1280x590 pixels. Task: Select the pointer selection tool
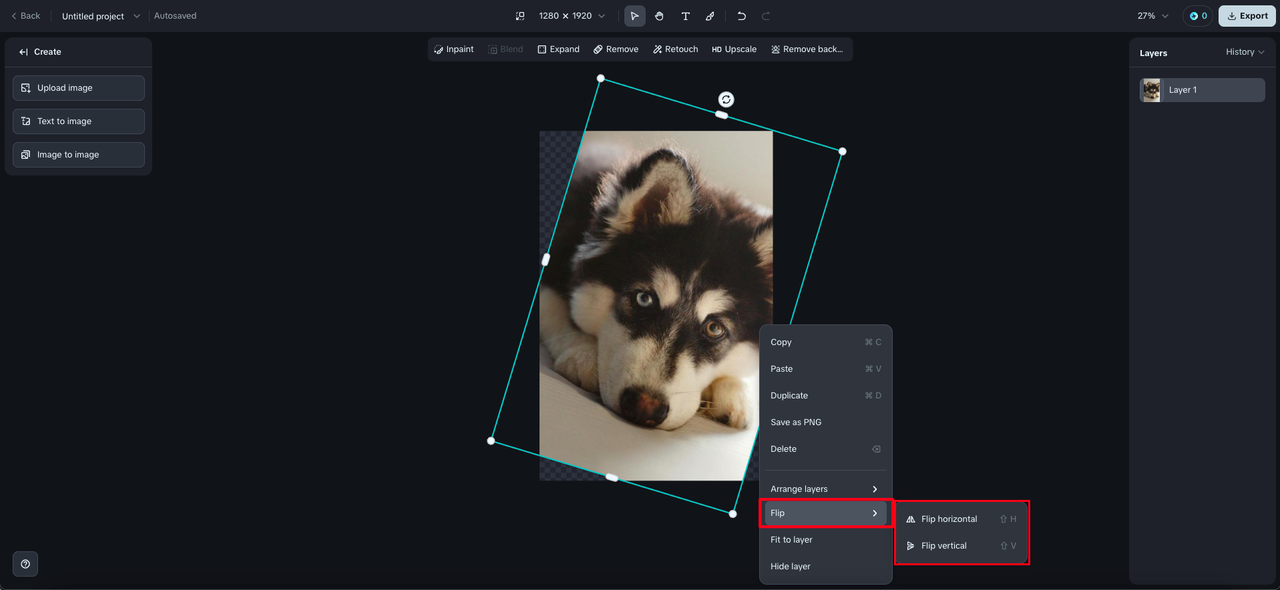pos(634,16)
